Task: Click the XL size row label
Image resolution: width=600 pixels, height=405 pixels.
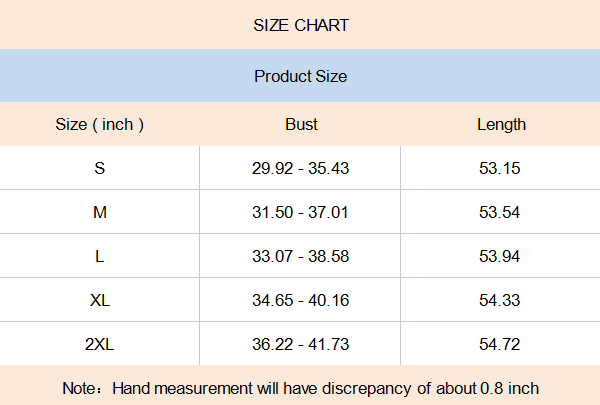Action: click(x=100, y=300)
